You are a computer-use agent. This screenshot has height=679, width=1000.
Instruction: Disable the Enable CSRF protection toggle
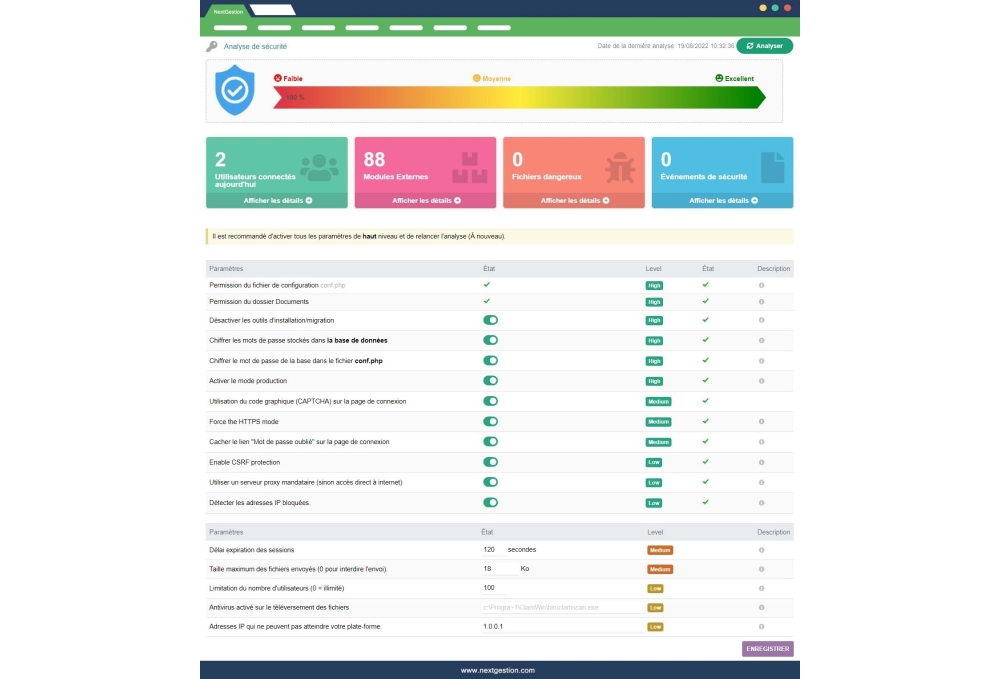point(490,462)
